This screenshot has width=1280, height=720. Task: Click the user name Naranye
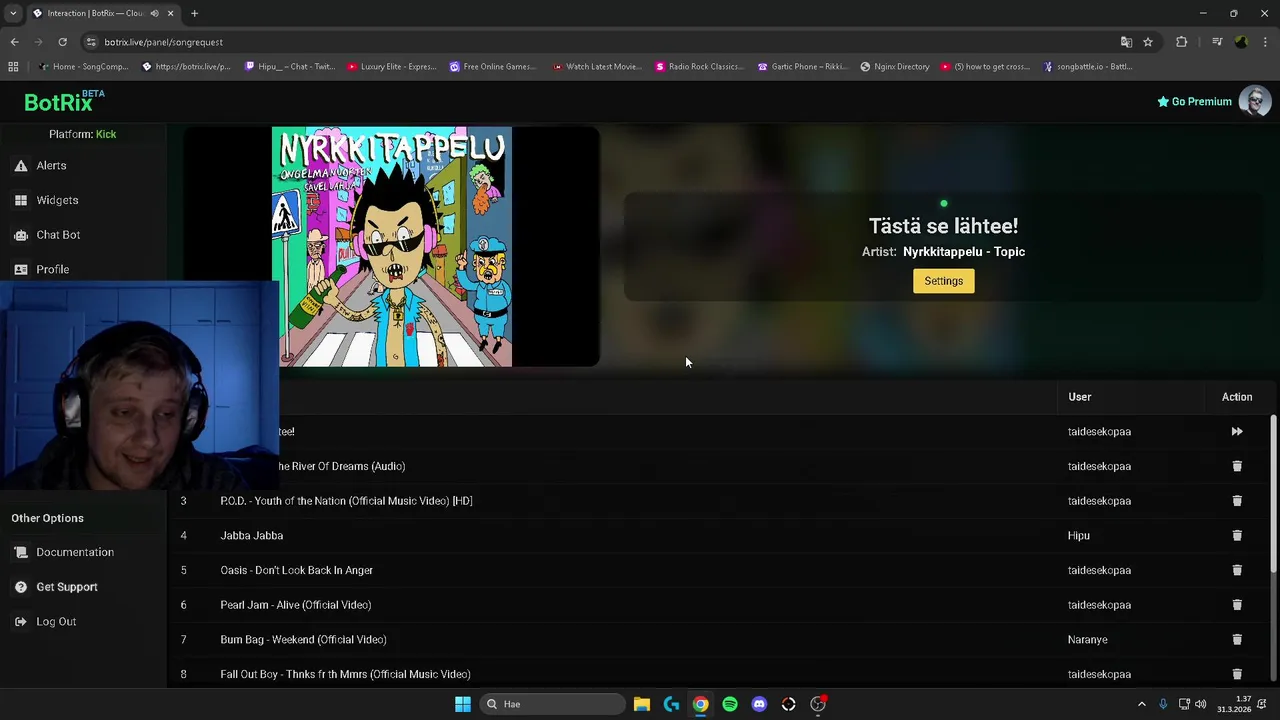click(1087, 640)
